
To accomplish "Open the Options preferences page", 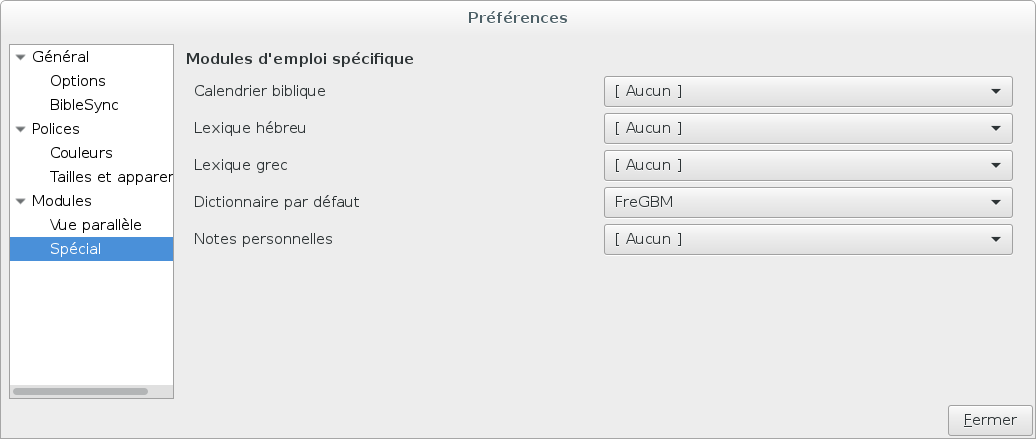I will click(77, 81).
